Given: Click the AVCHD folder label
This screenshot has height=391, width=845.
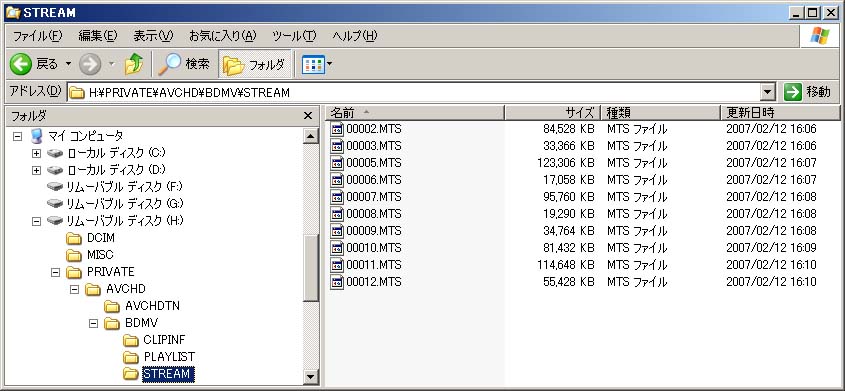Looking at the screenshot, I should tap(126, 289).
